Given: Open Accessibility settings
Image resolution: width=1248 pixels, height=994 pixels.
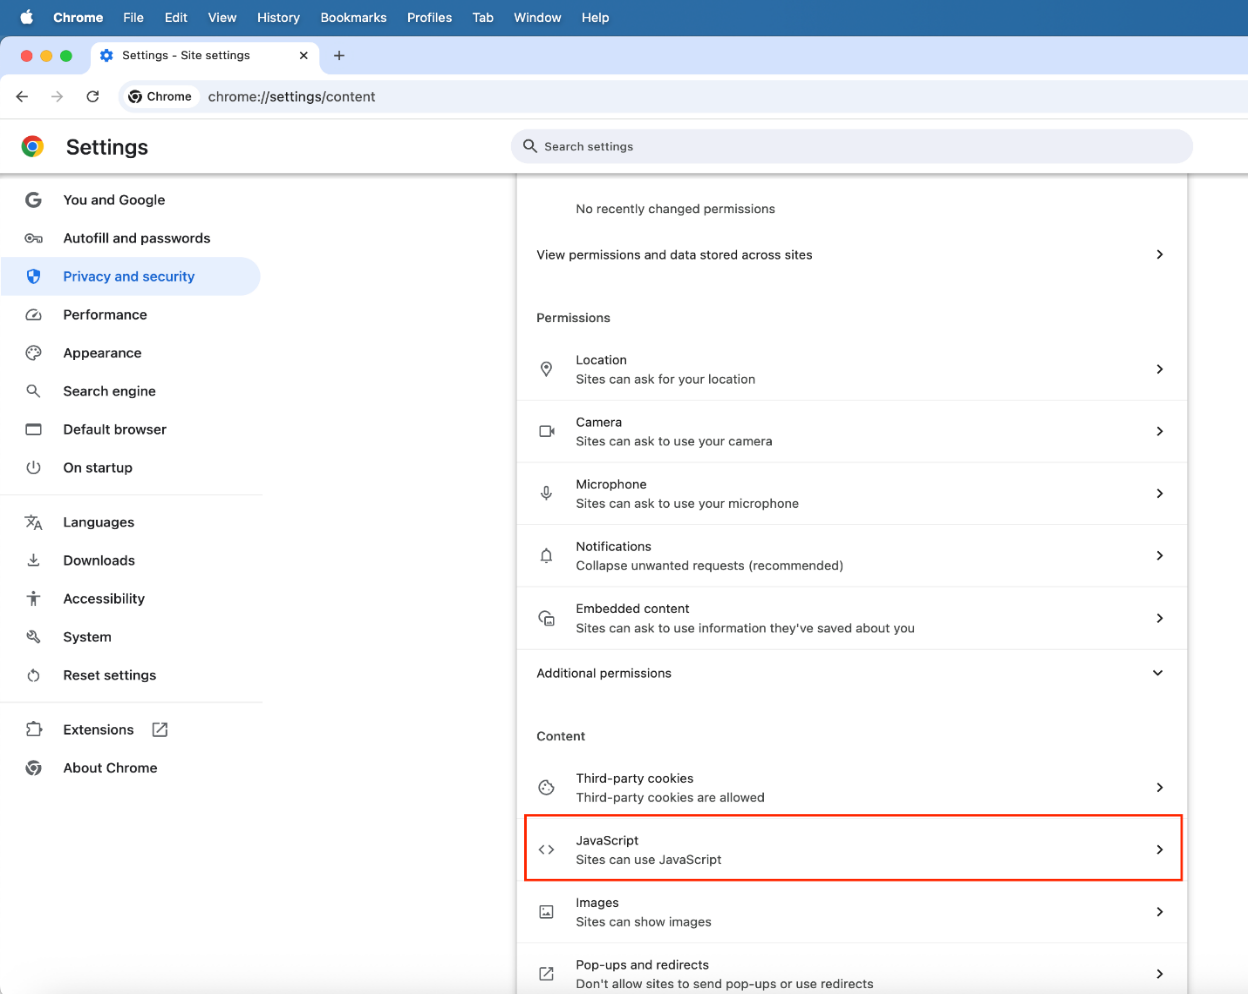Looking at the screenshot, I should click(x=130, y=598).
